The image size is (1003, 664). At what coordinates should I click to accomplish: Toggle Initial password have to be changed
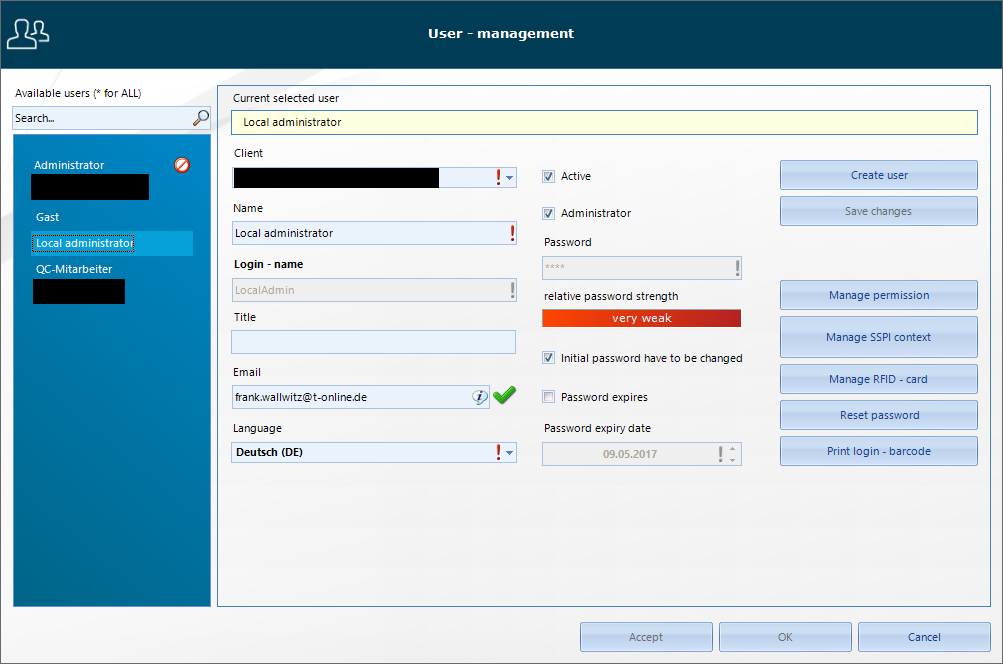point(548,358)
